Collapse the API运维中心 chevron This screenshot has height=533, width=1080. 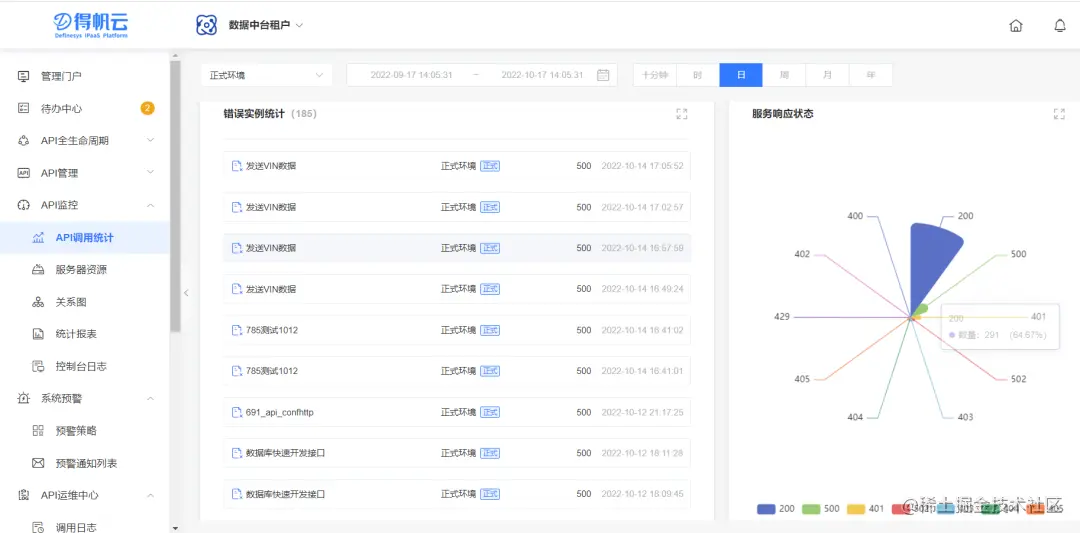(151, 495)
